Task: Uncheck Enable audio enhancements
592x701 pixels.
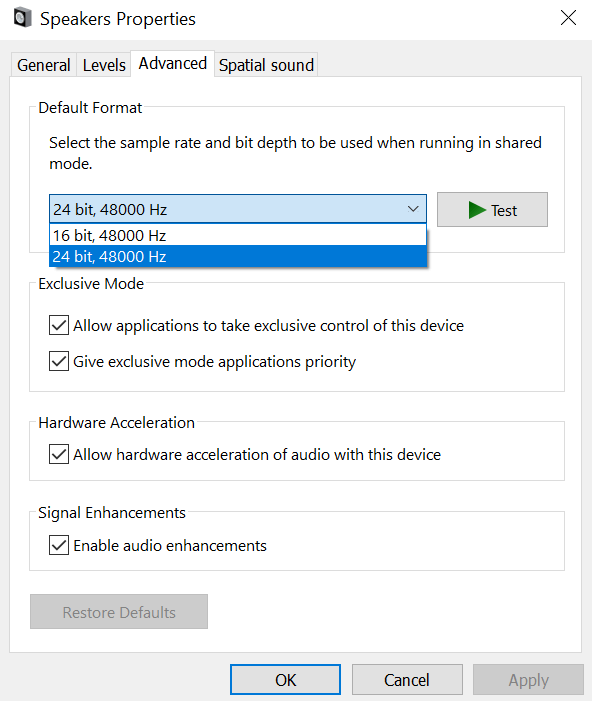Action: click(59, 545)
